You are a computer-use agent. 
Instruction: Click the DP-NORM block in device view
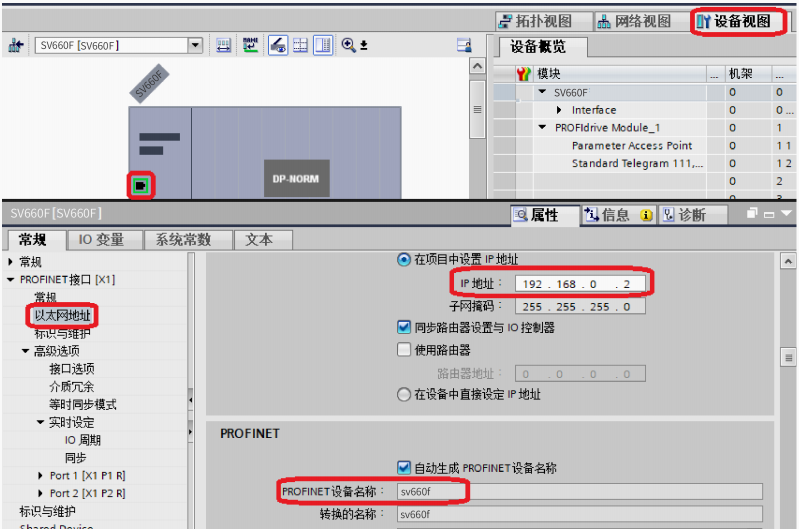click(x=297, y=178)
